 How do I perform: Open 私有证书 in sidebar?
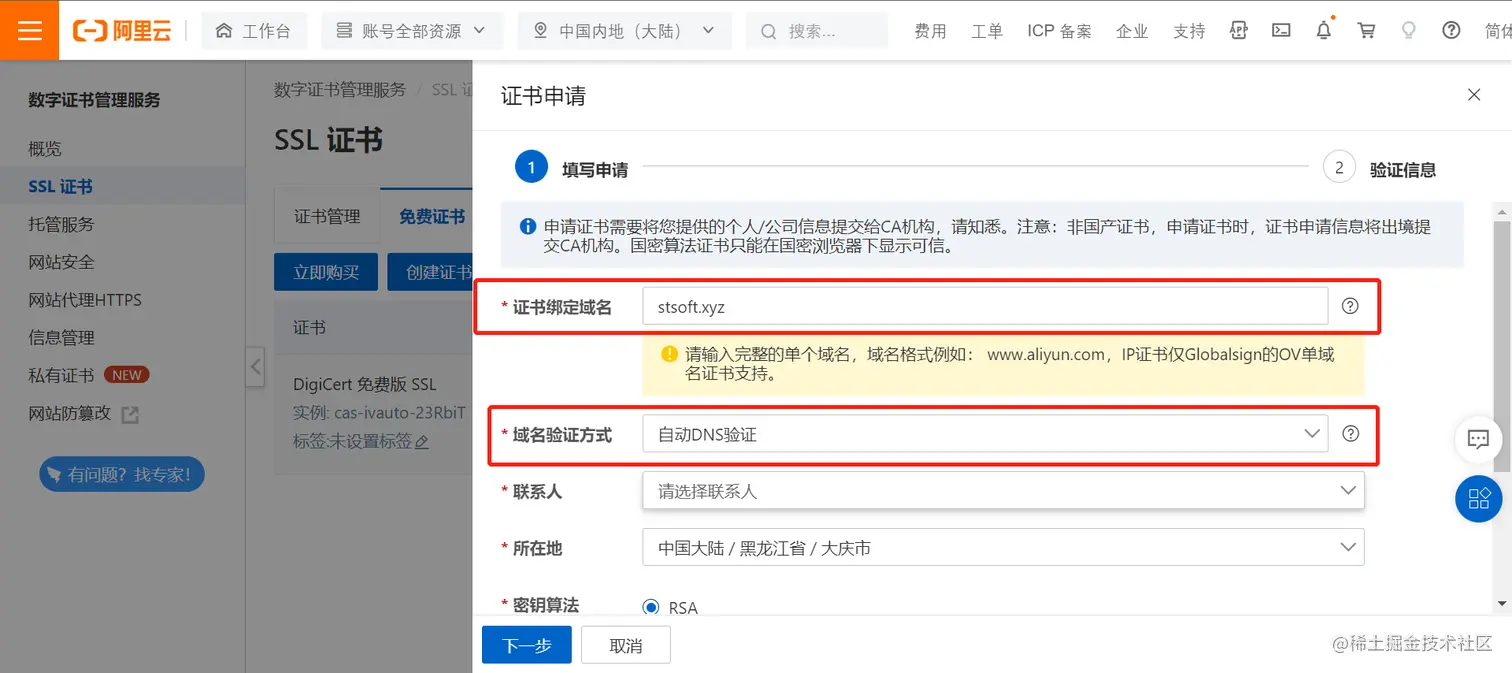click(61, 375)
